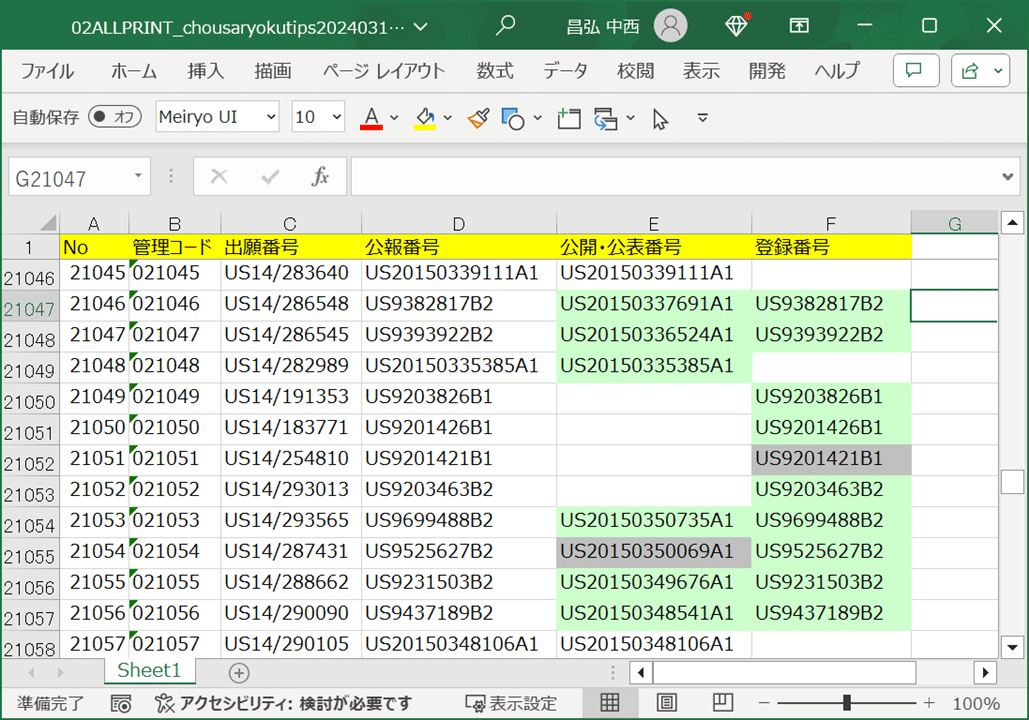Open the ファイル menu tab
Image resolution: width=1029 pixels, height=720 pixels.
47,70
